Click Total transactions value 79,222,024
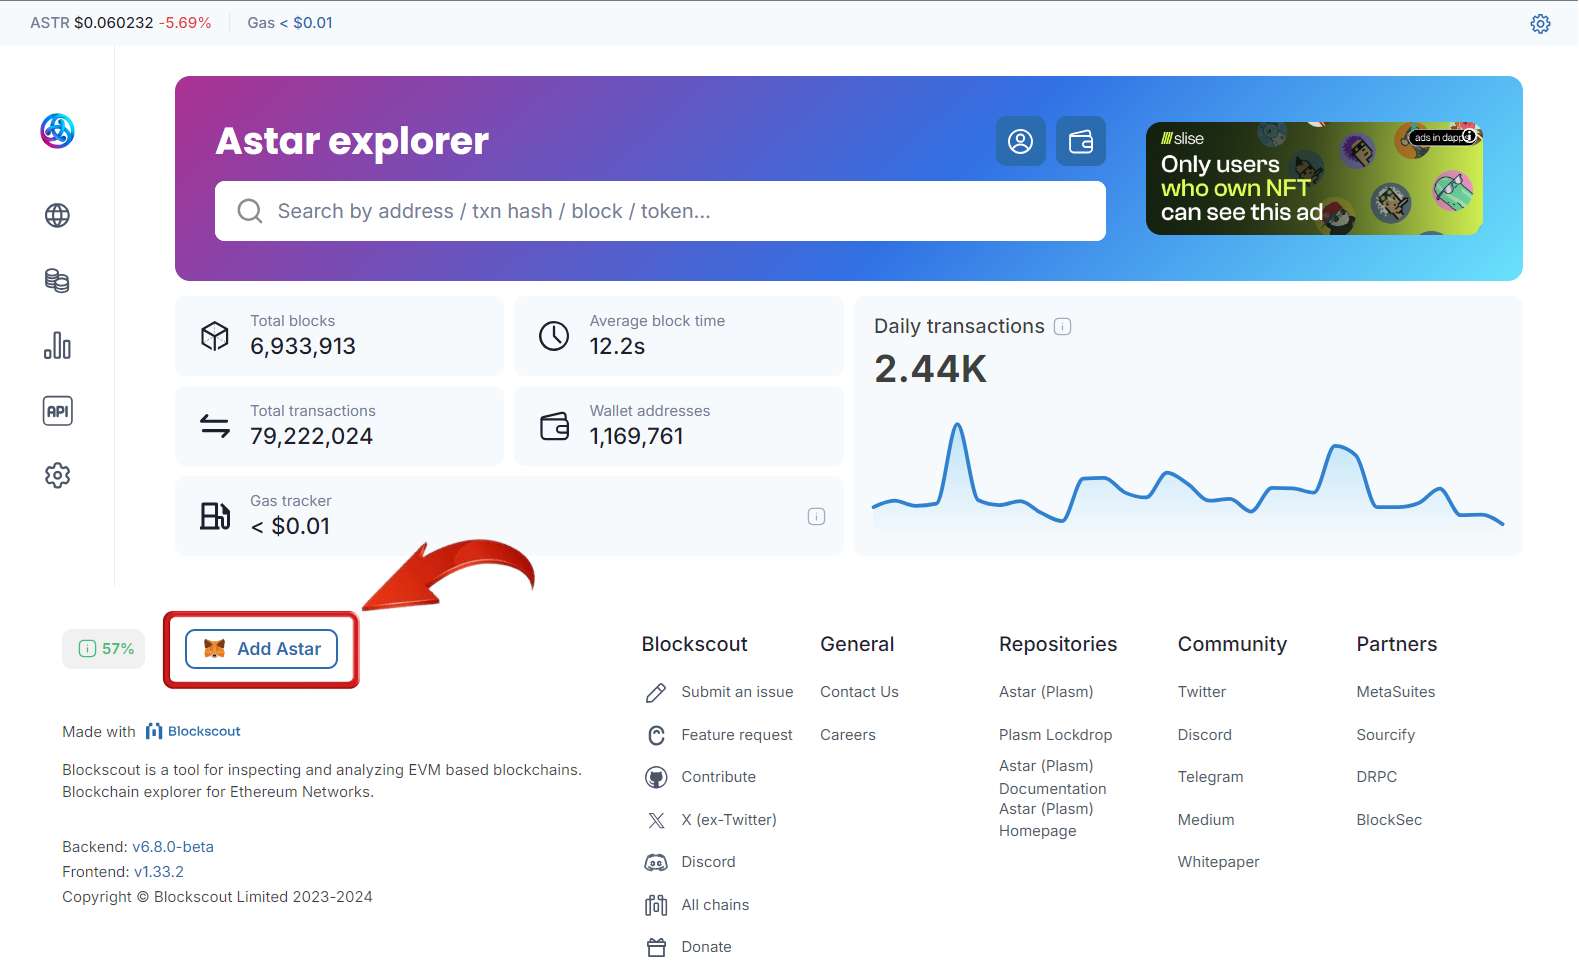Viewport: 1579px width, 979px height. [311, 436]
